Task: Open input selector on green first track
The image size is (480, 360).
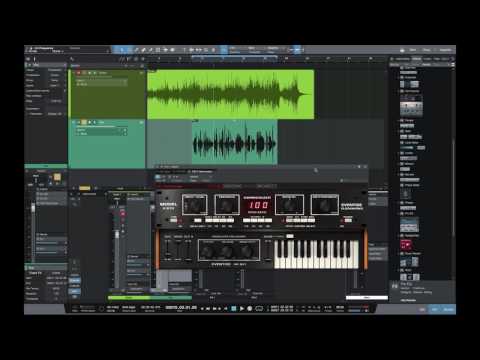Action: (x=101, y=81)
